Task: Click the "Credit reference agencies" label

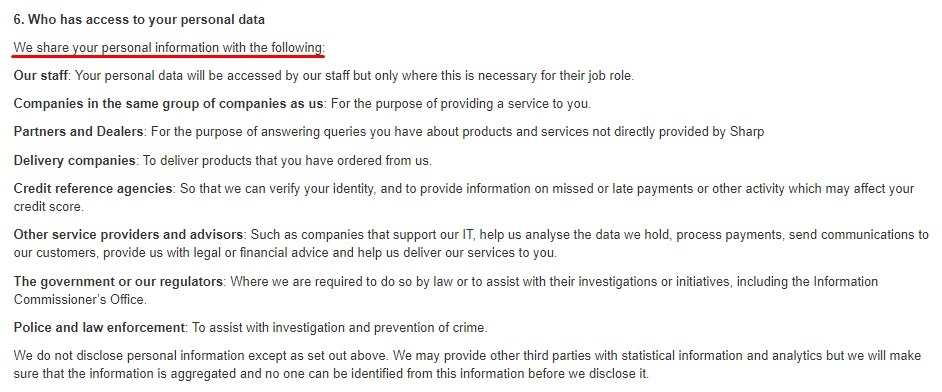Action: click(x=93, y=188)
